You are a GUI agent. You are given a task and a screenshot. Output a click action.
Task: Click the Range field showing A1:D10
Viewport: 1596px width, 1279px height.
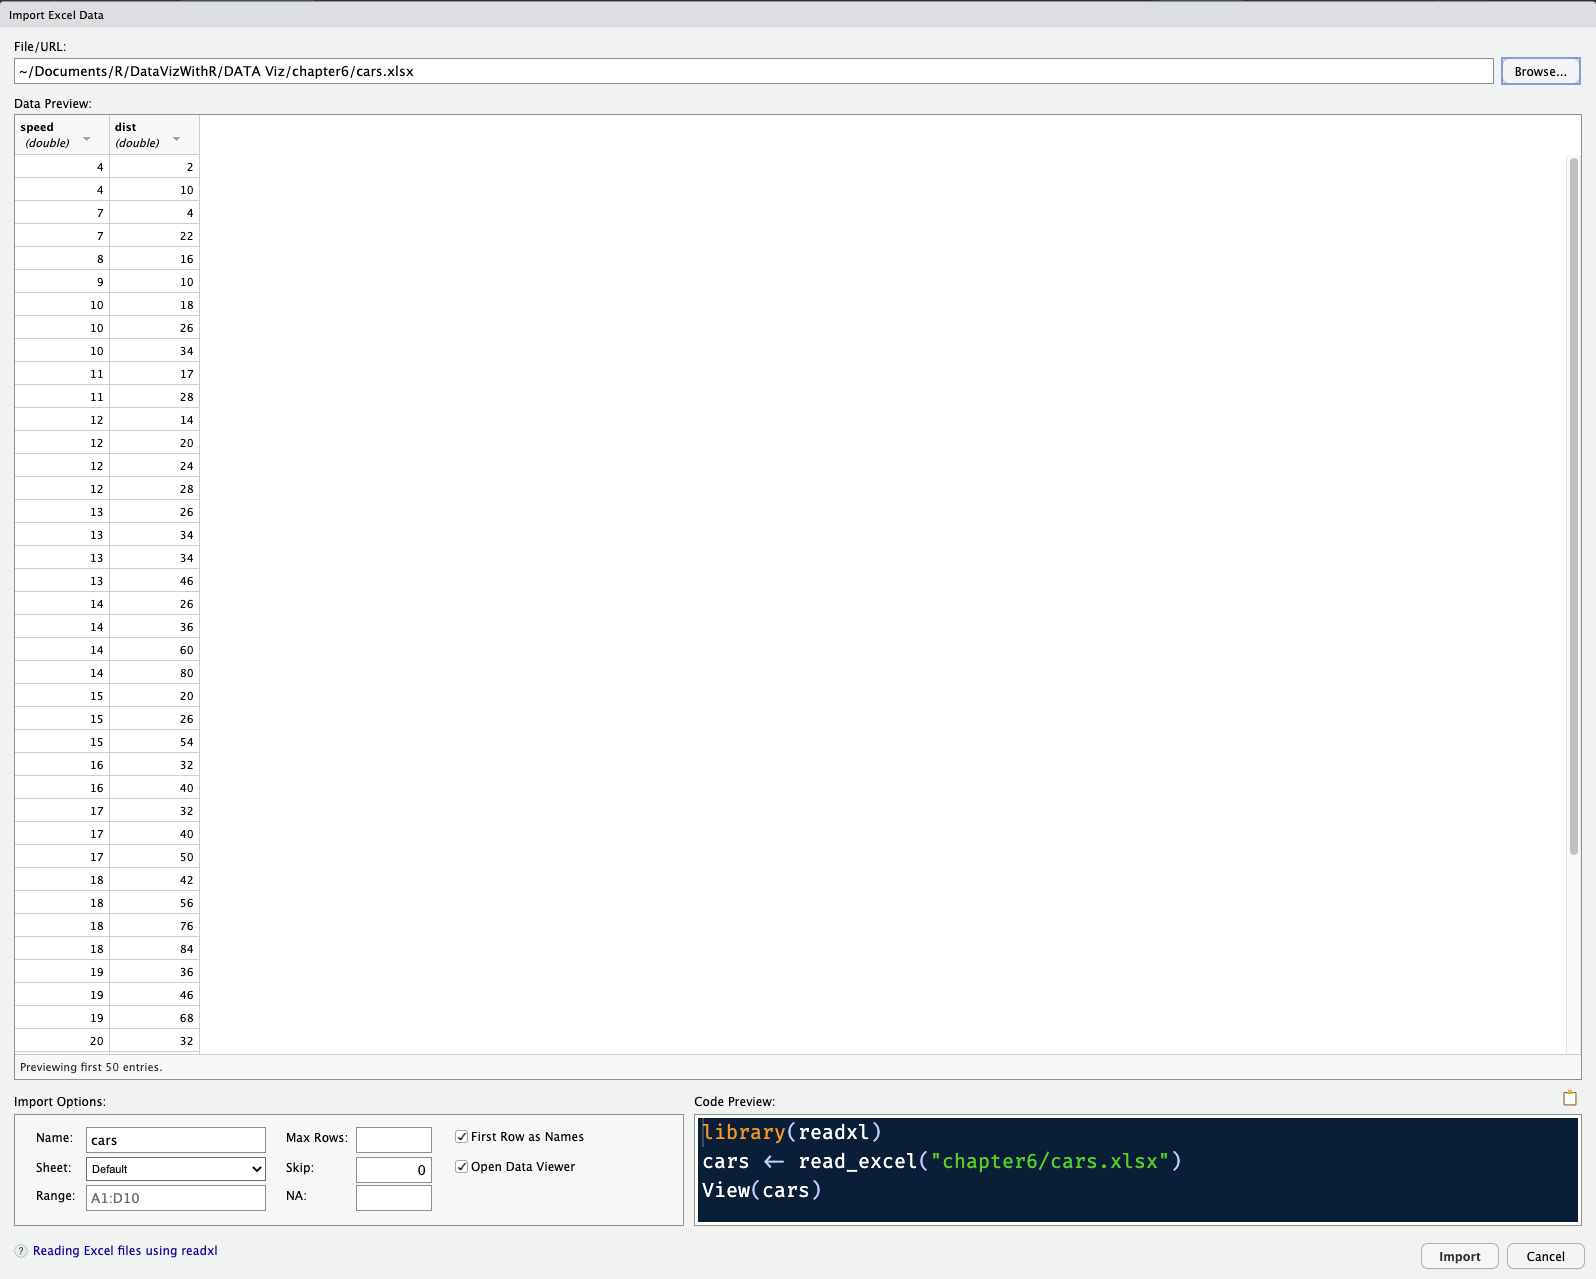176,1198
